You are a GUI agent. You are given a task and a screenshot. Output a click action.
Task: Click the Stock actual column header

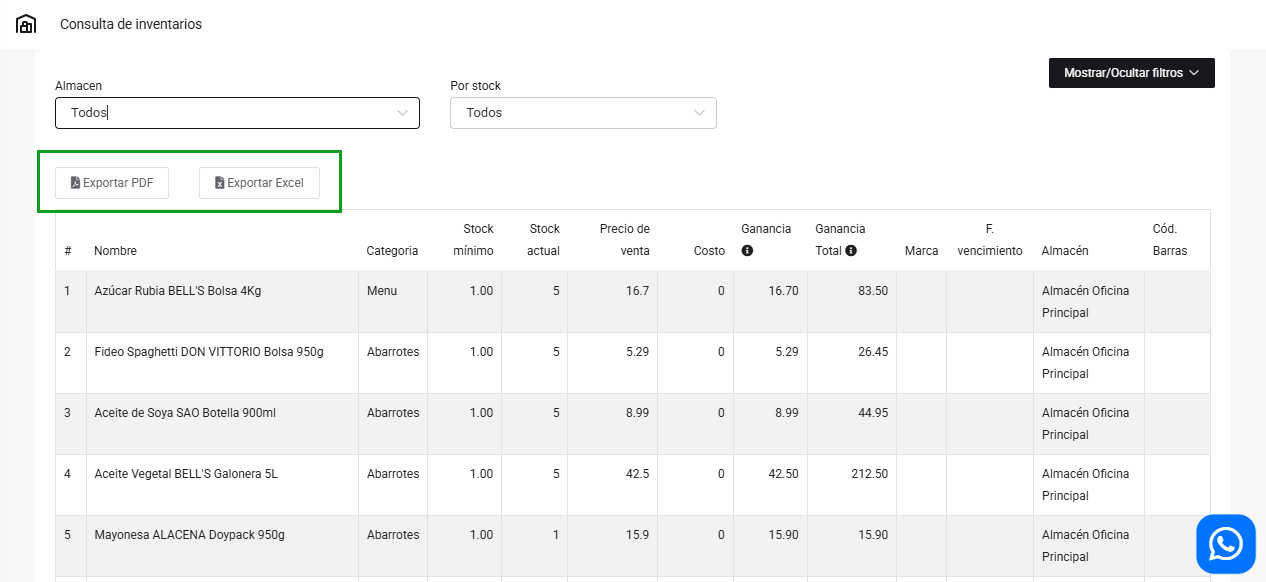[544, 240]
